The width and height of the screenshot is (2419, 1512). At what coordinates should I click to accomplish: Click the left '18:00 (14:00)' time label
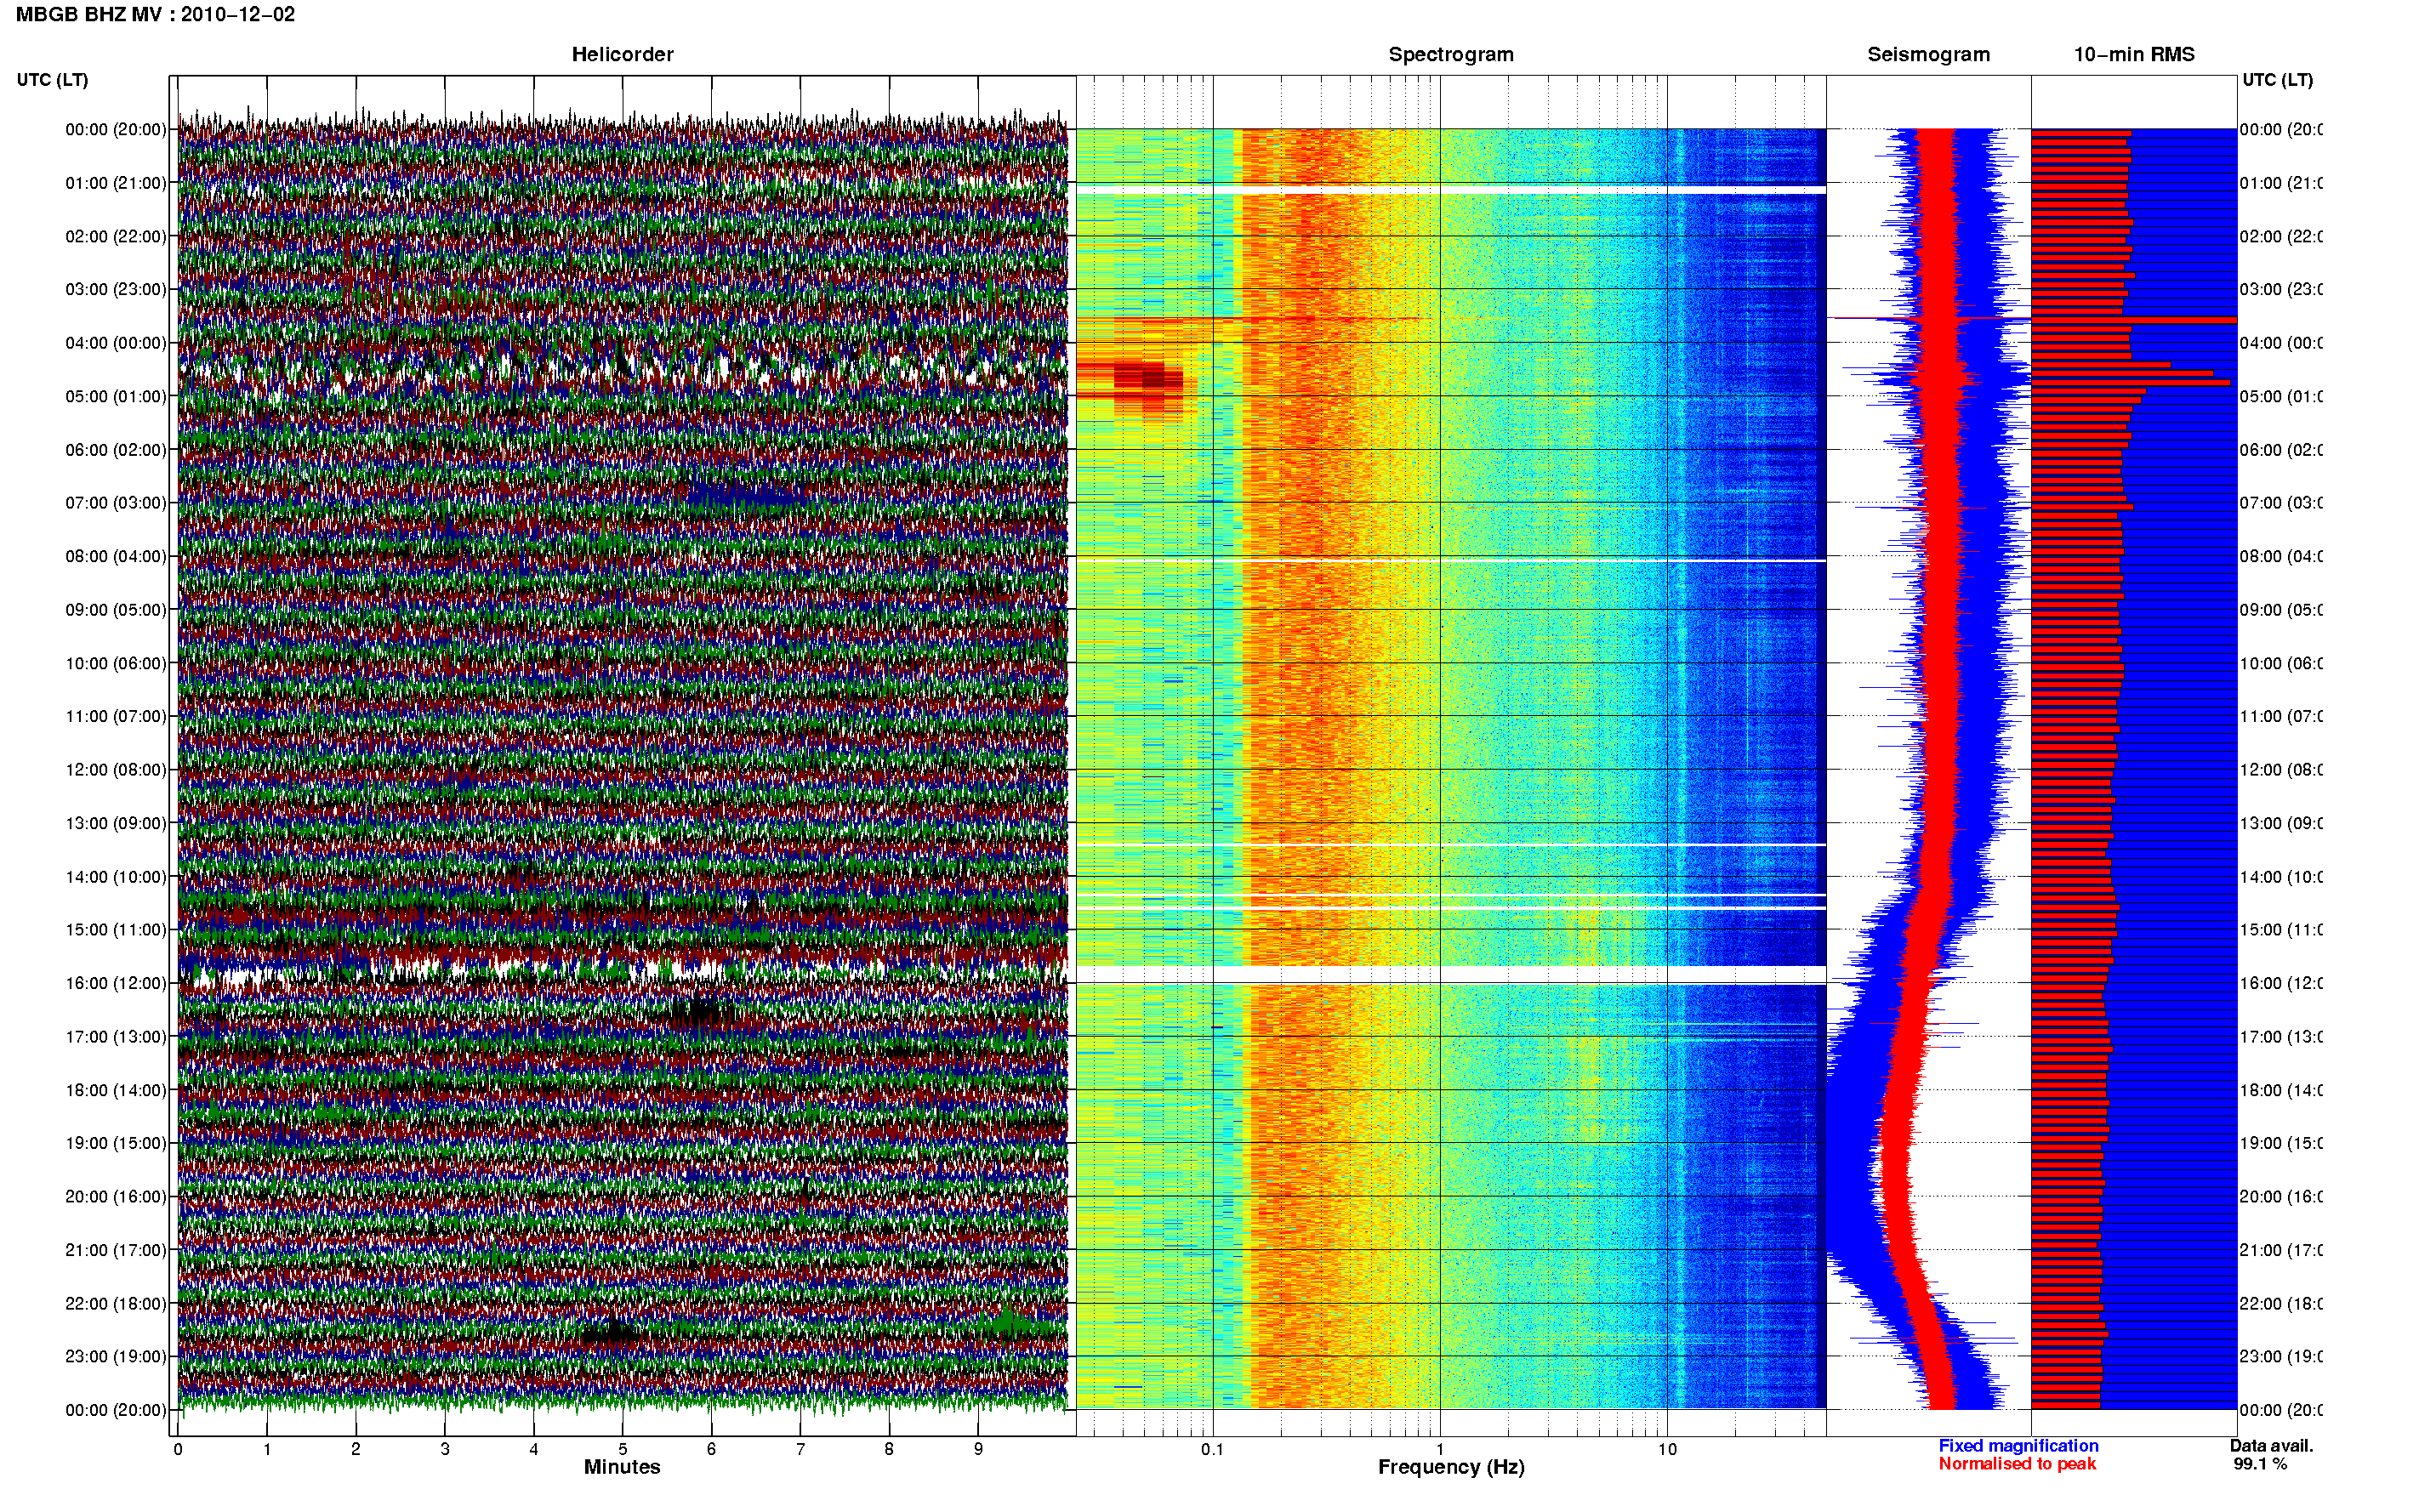tap(116, 1090)
